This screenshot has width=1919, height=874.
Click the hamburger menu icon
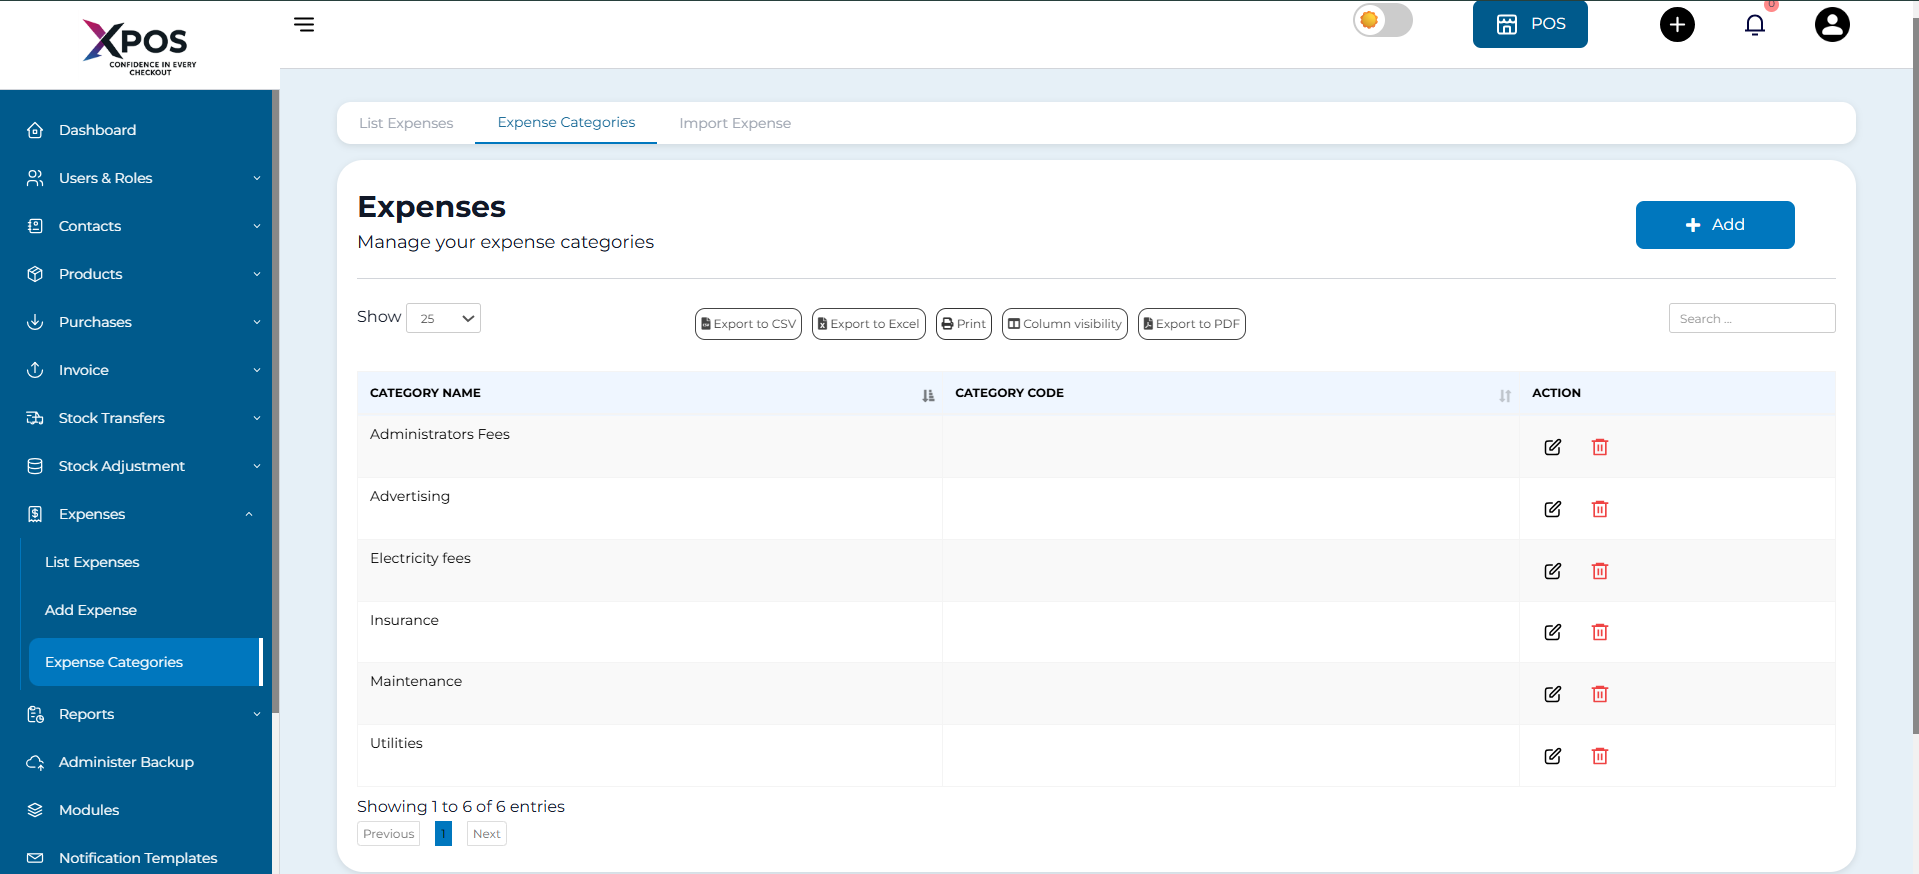click(x=304, y=24)
